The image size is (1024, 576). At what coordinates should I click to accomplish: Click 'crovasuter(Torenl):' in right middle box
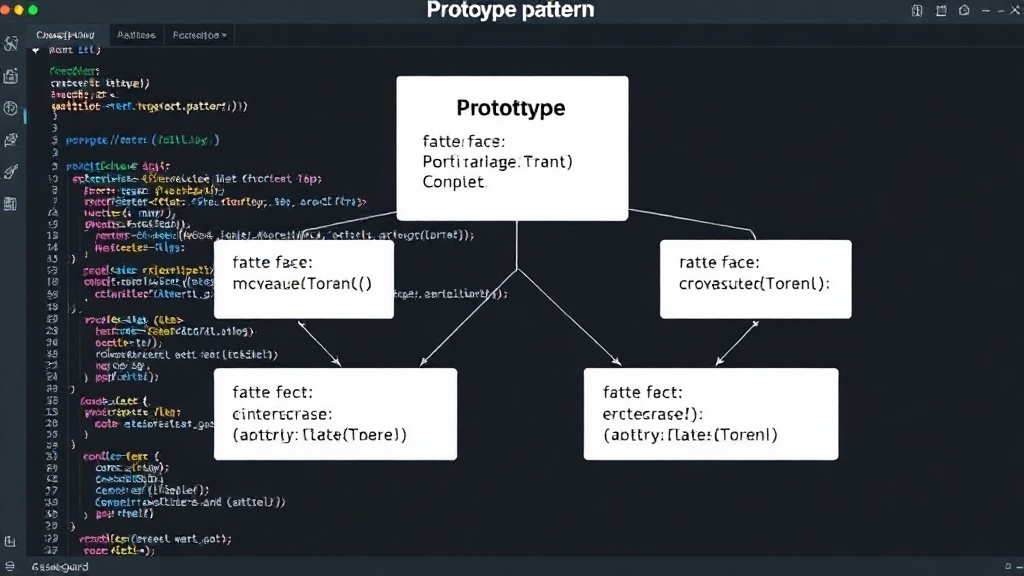(x=754, y=283)
